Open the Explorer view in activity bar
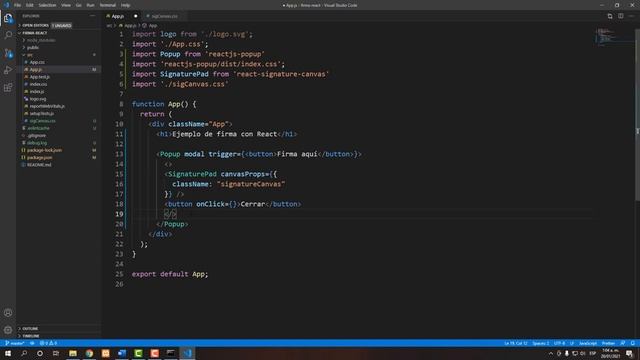 [x=8, y=18]
